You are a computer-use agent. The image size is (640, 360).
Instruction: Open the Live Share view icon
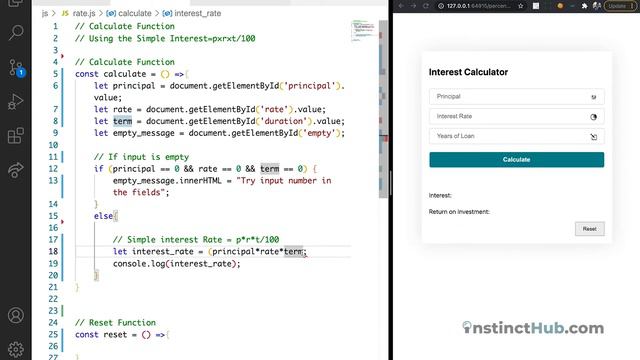(16, 170)
